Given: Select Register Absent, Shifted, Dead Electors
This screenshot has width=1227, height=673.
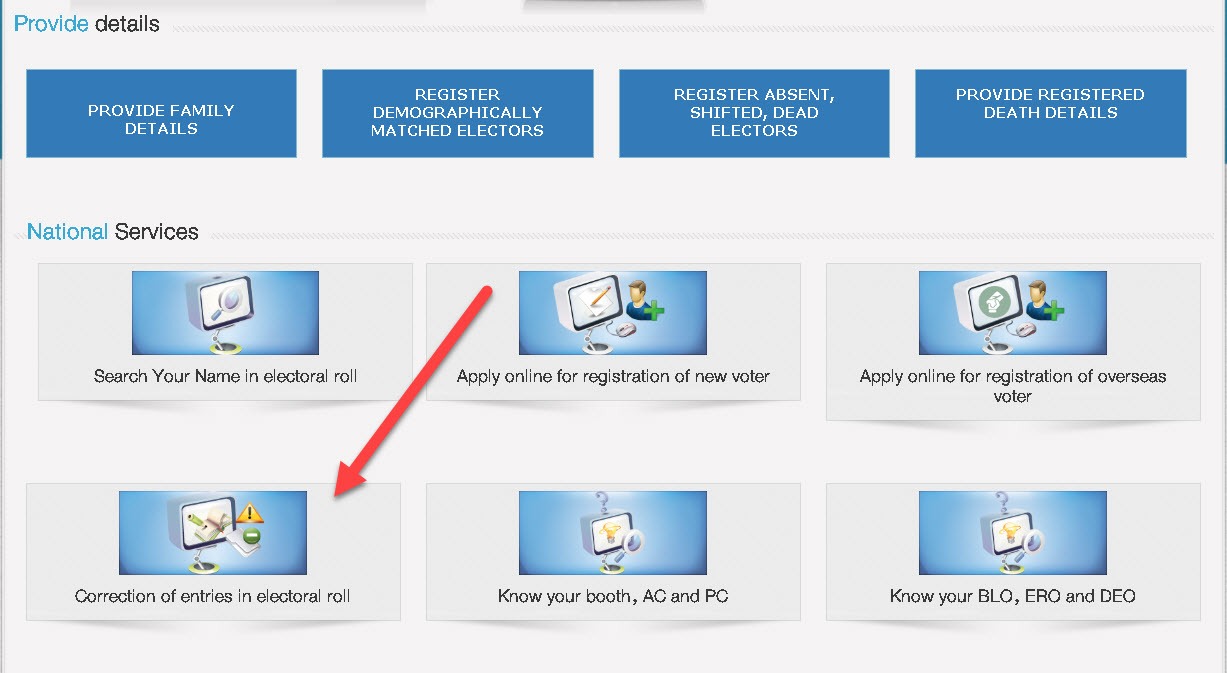Looking at the screenshot, I should tap(754, 113).
